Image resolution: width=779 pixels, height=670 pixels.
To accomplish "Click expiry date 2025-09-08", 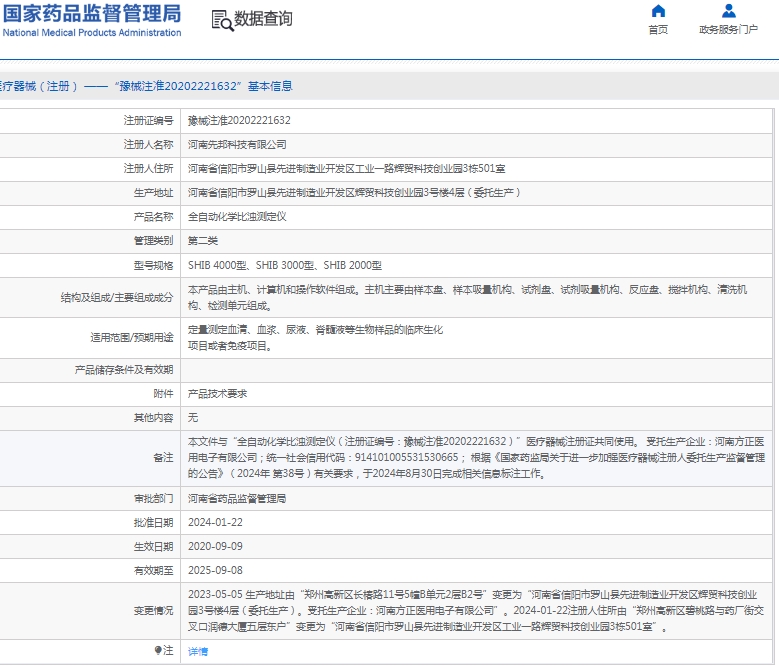I will [x=215, y=571].
